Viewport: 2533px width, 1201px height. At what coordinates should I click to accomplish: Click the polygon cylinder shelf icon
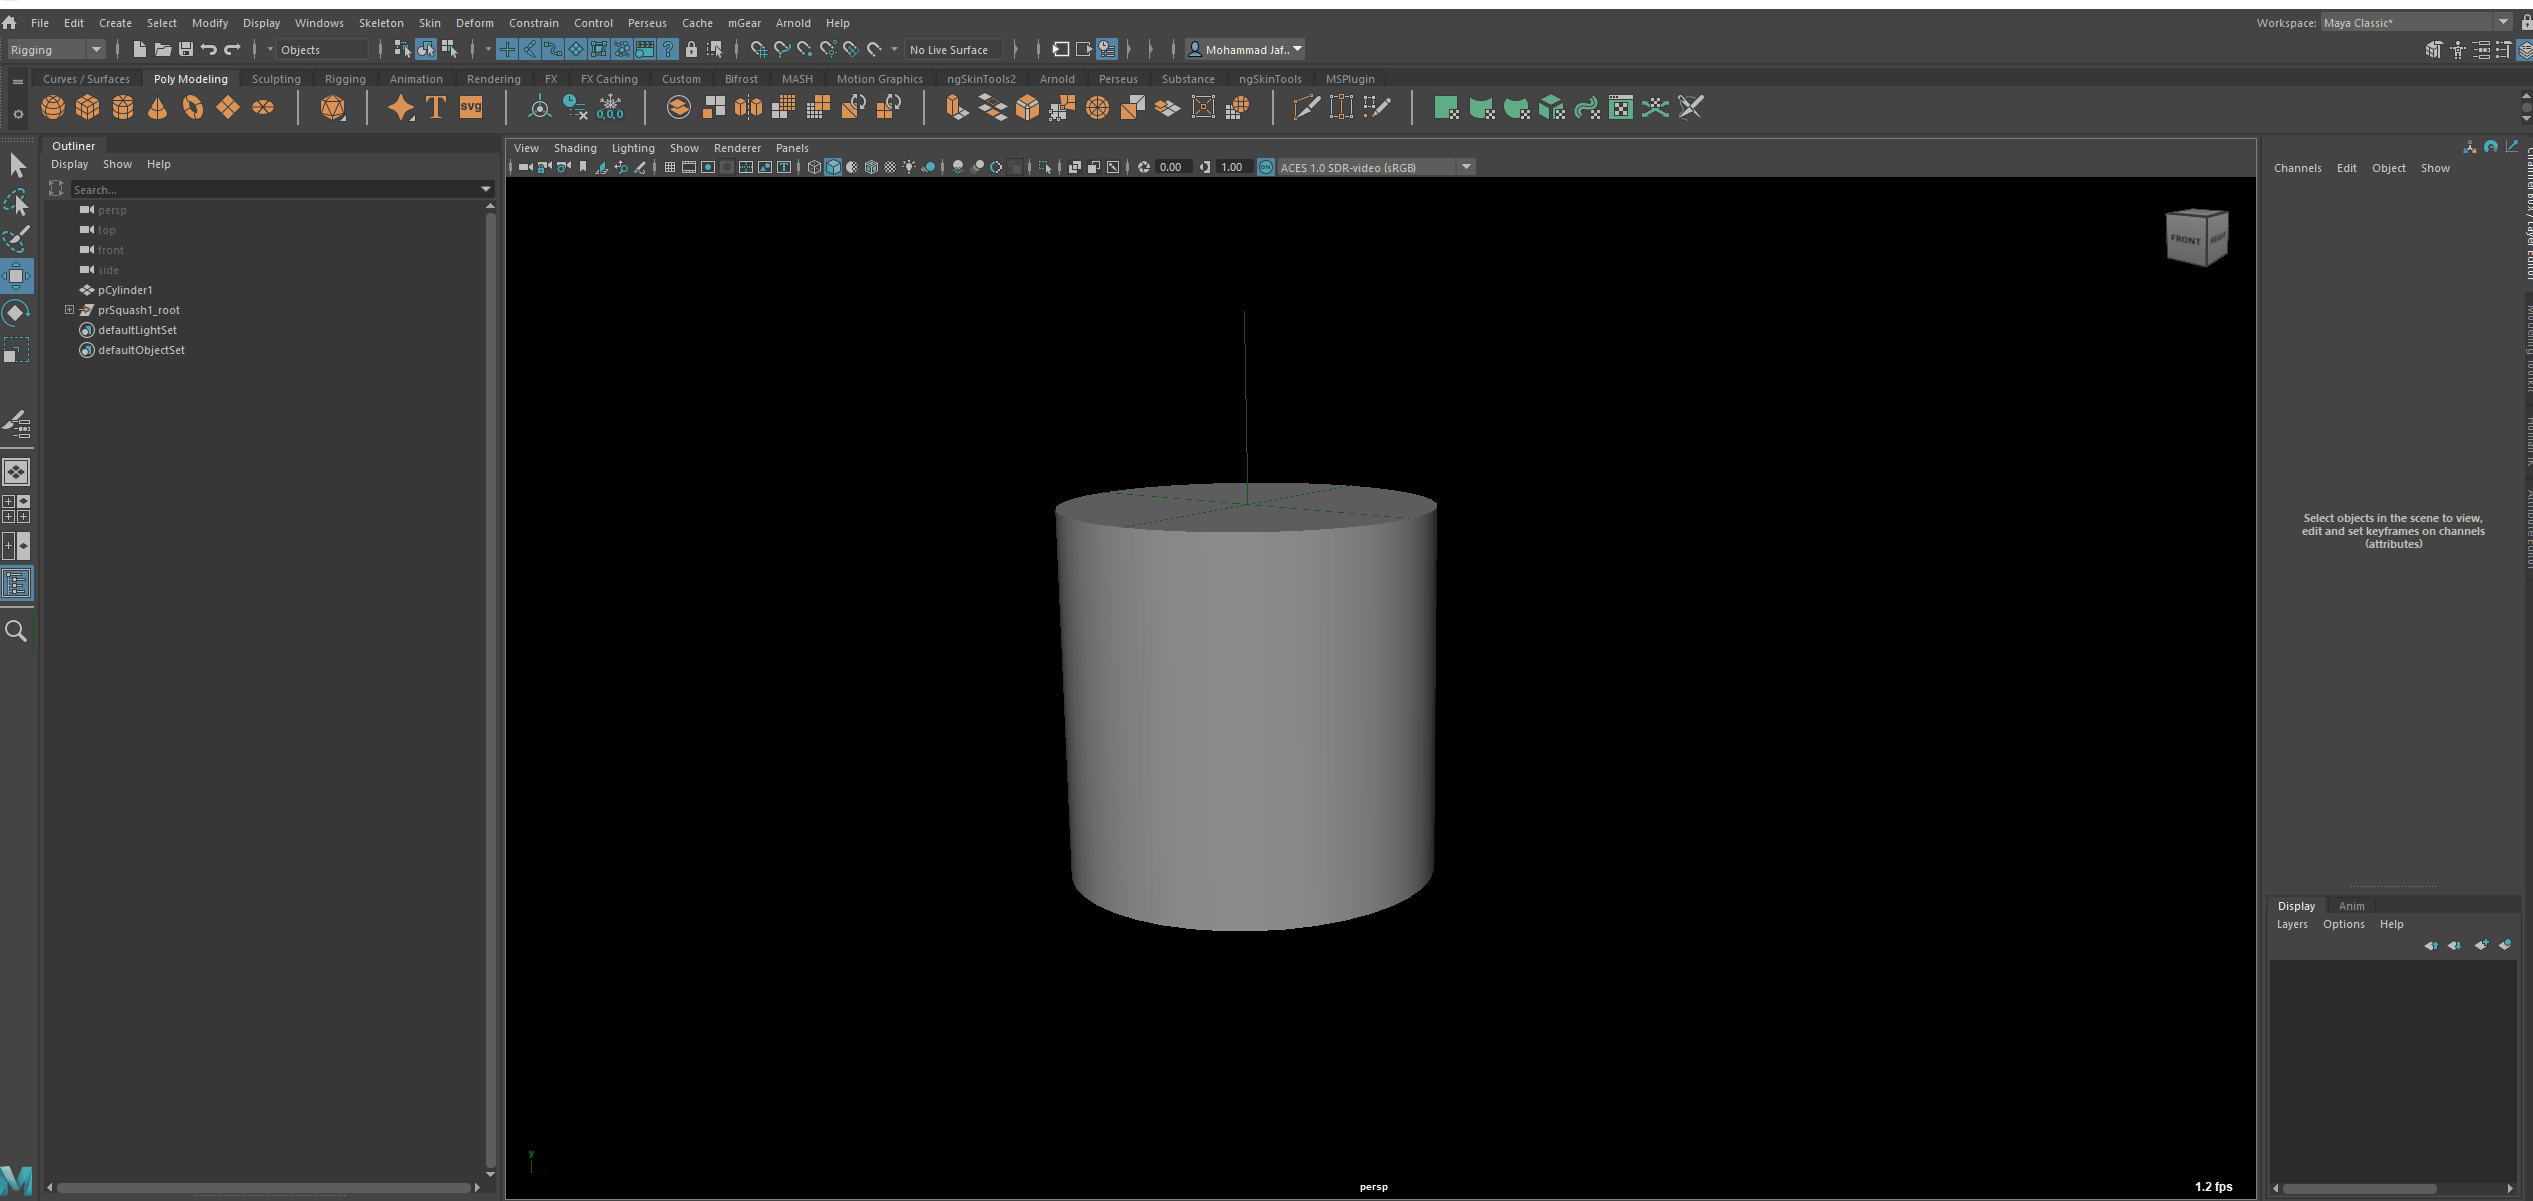click(123, 107)
